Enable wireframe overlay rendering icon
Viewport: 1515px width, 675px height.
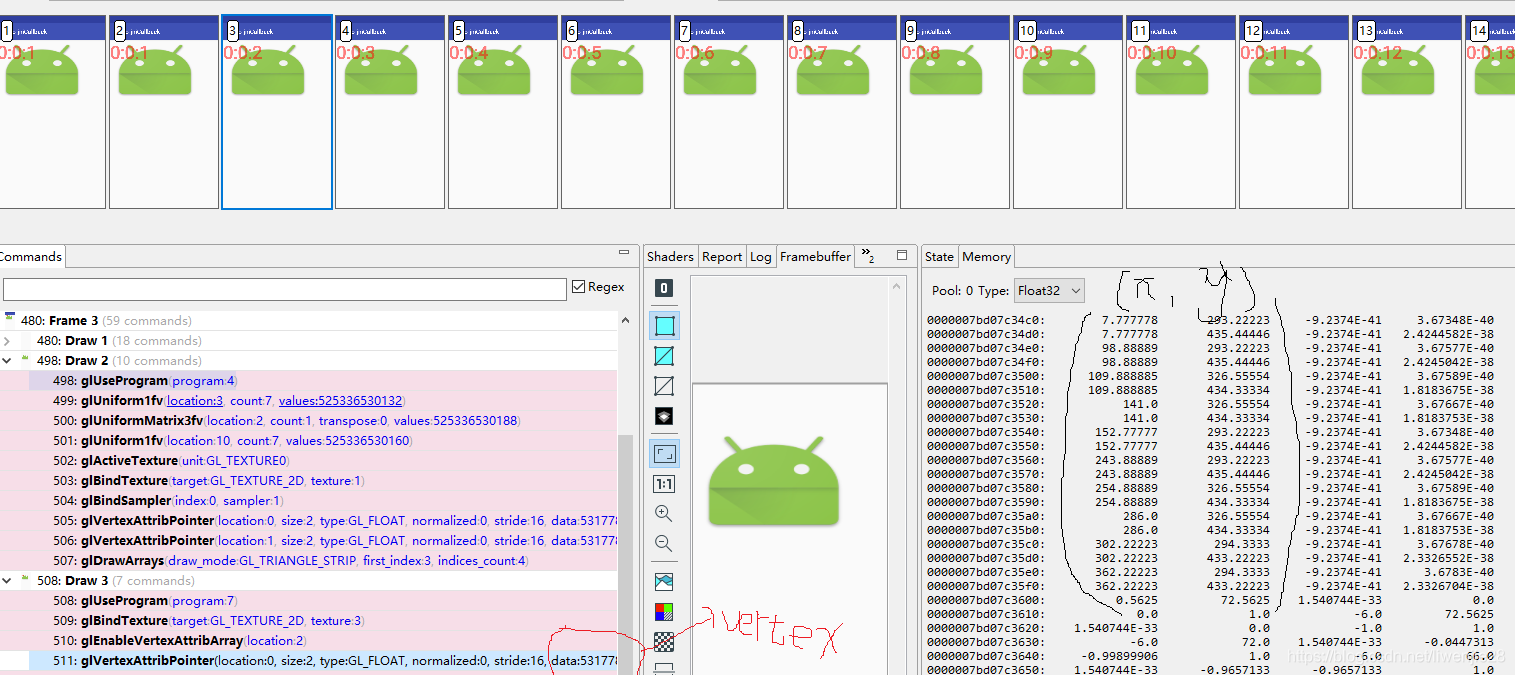(663, 356)
